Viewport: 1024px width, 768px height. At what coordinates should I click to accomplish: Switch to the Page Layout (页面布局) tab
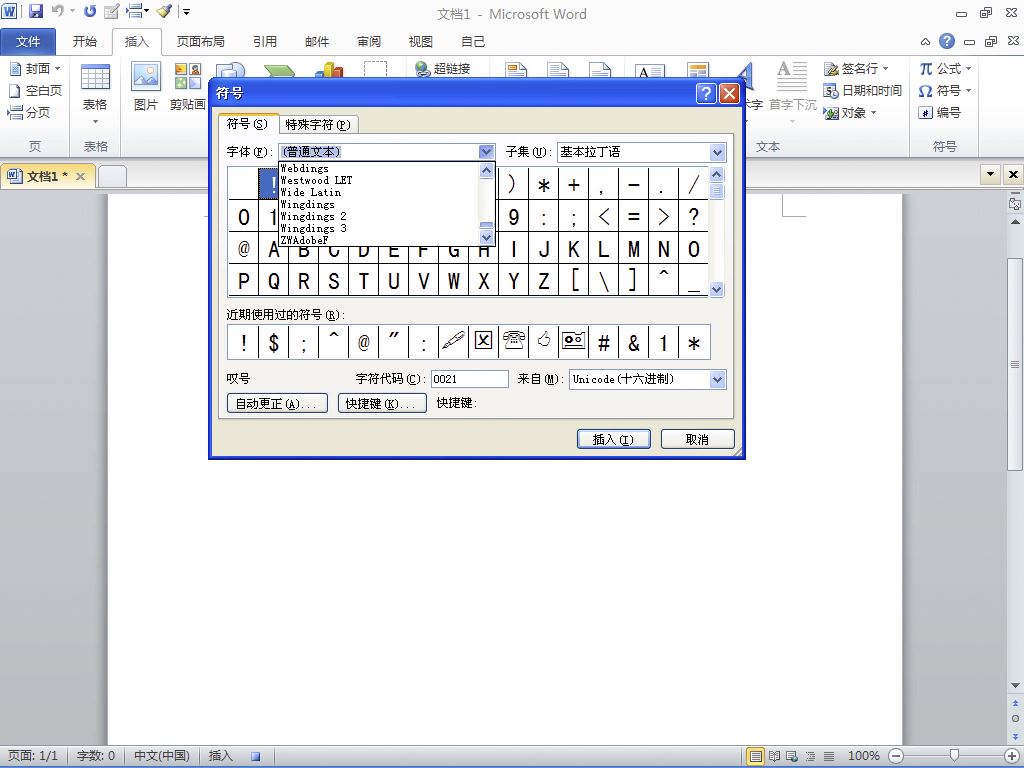200,41
